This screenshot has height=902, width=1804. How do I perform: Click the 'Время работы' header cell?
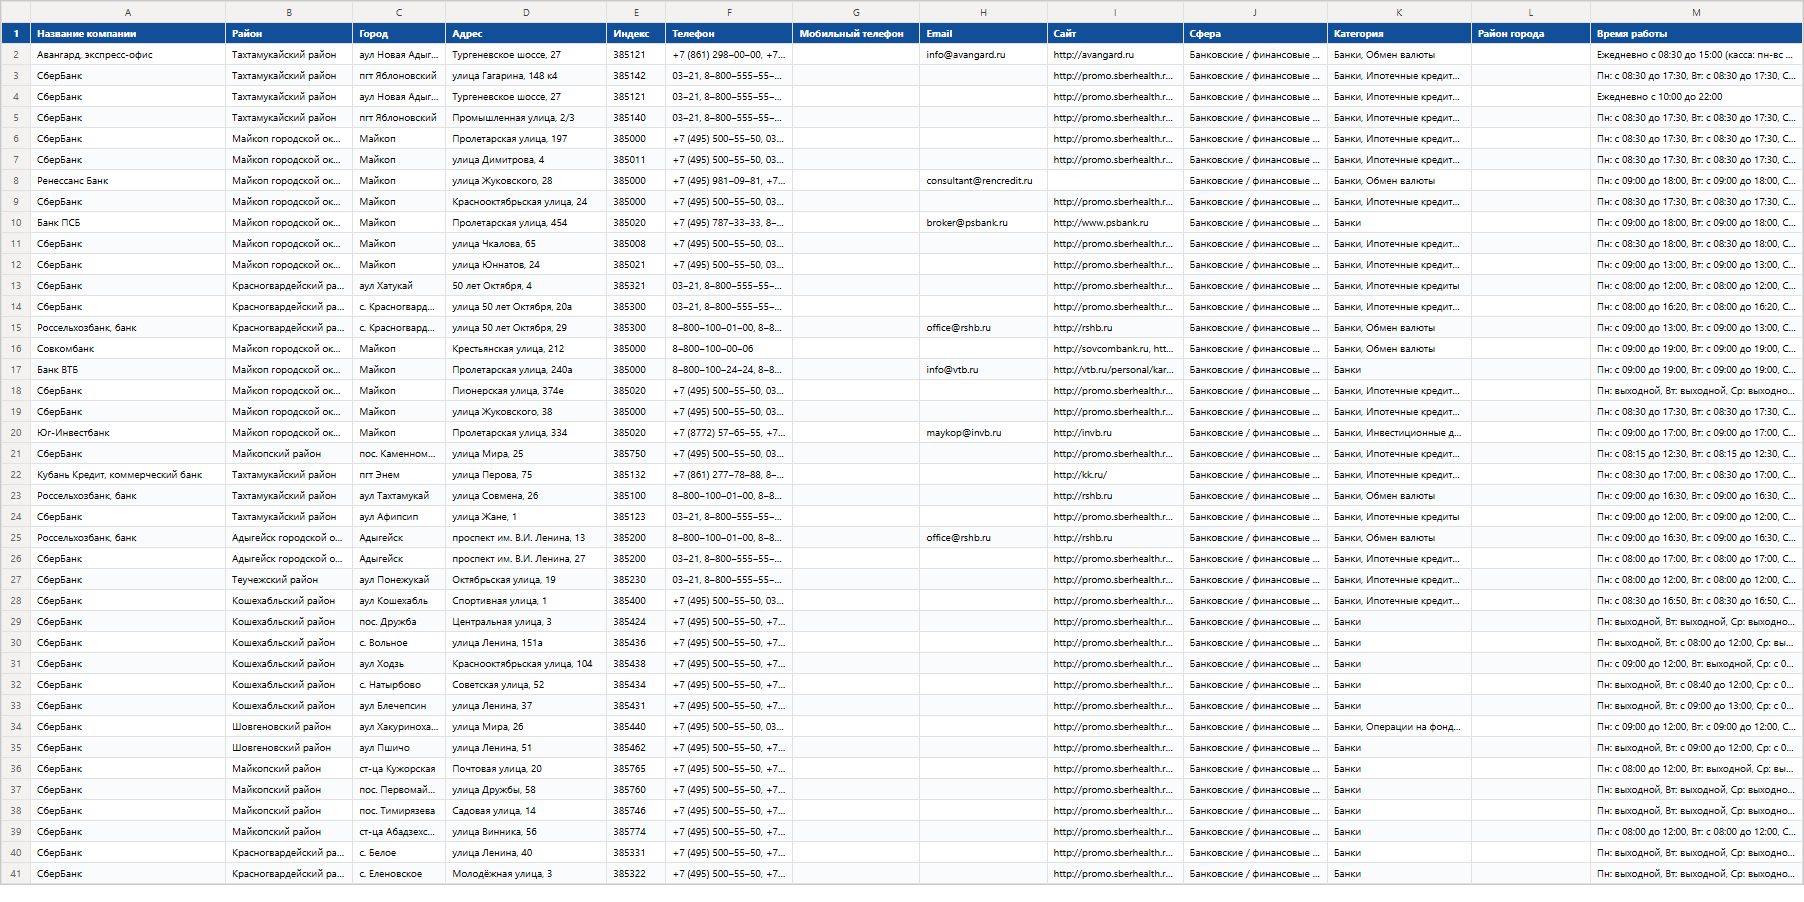pos(1696,34)
